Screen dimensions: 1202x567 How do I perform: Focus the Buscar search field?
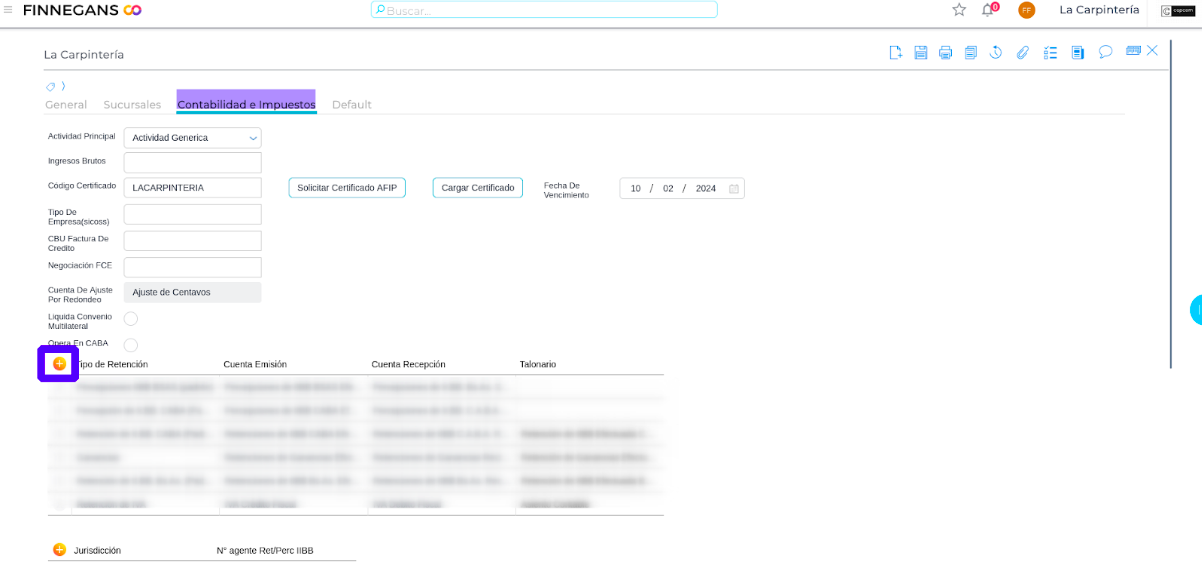click(x=544, y=10)
